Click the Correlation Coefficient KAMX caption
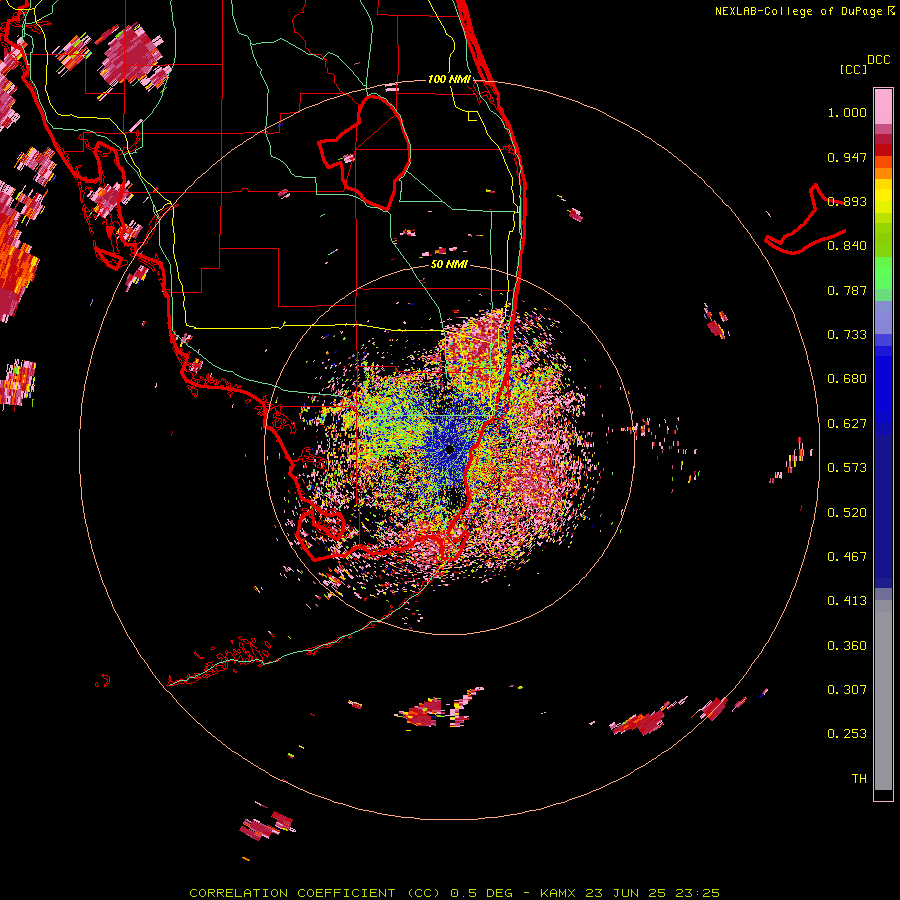This screenshot has height=900, width=900. 454,893
